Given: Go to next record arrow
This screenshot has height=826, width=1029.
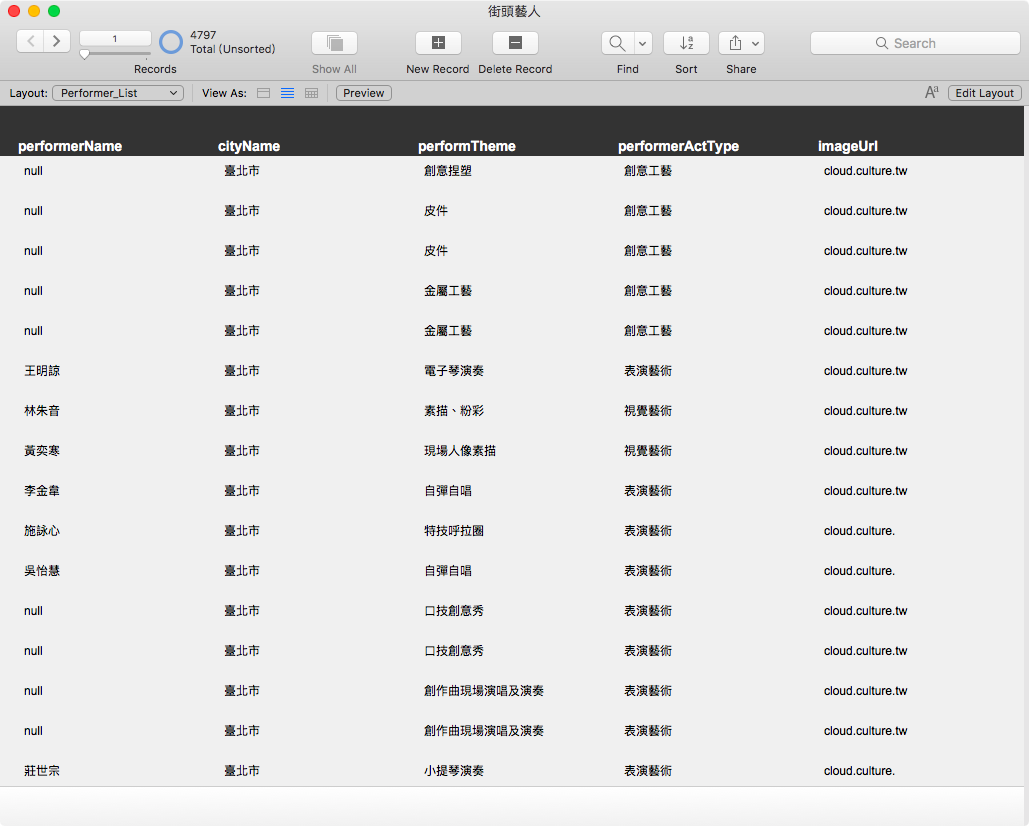Looking at the screenshot, I should (x=57, y=41).
